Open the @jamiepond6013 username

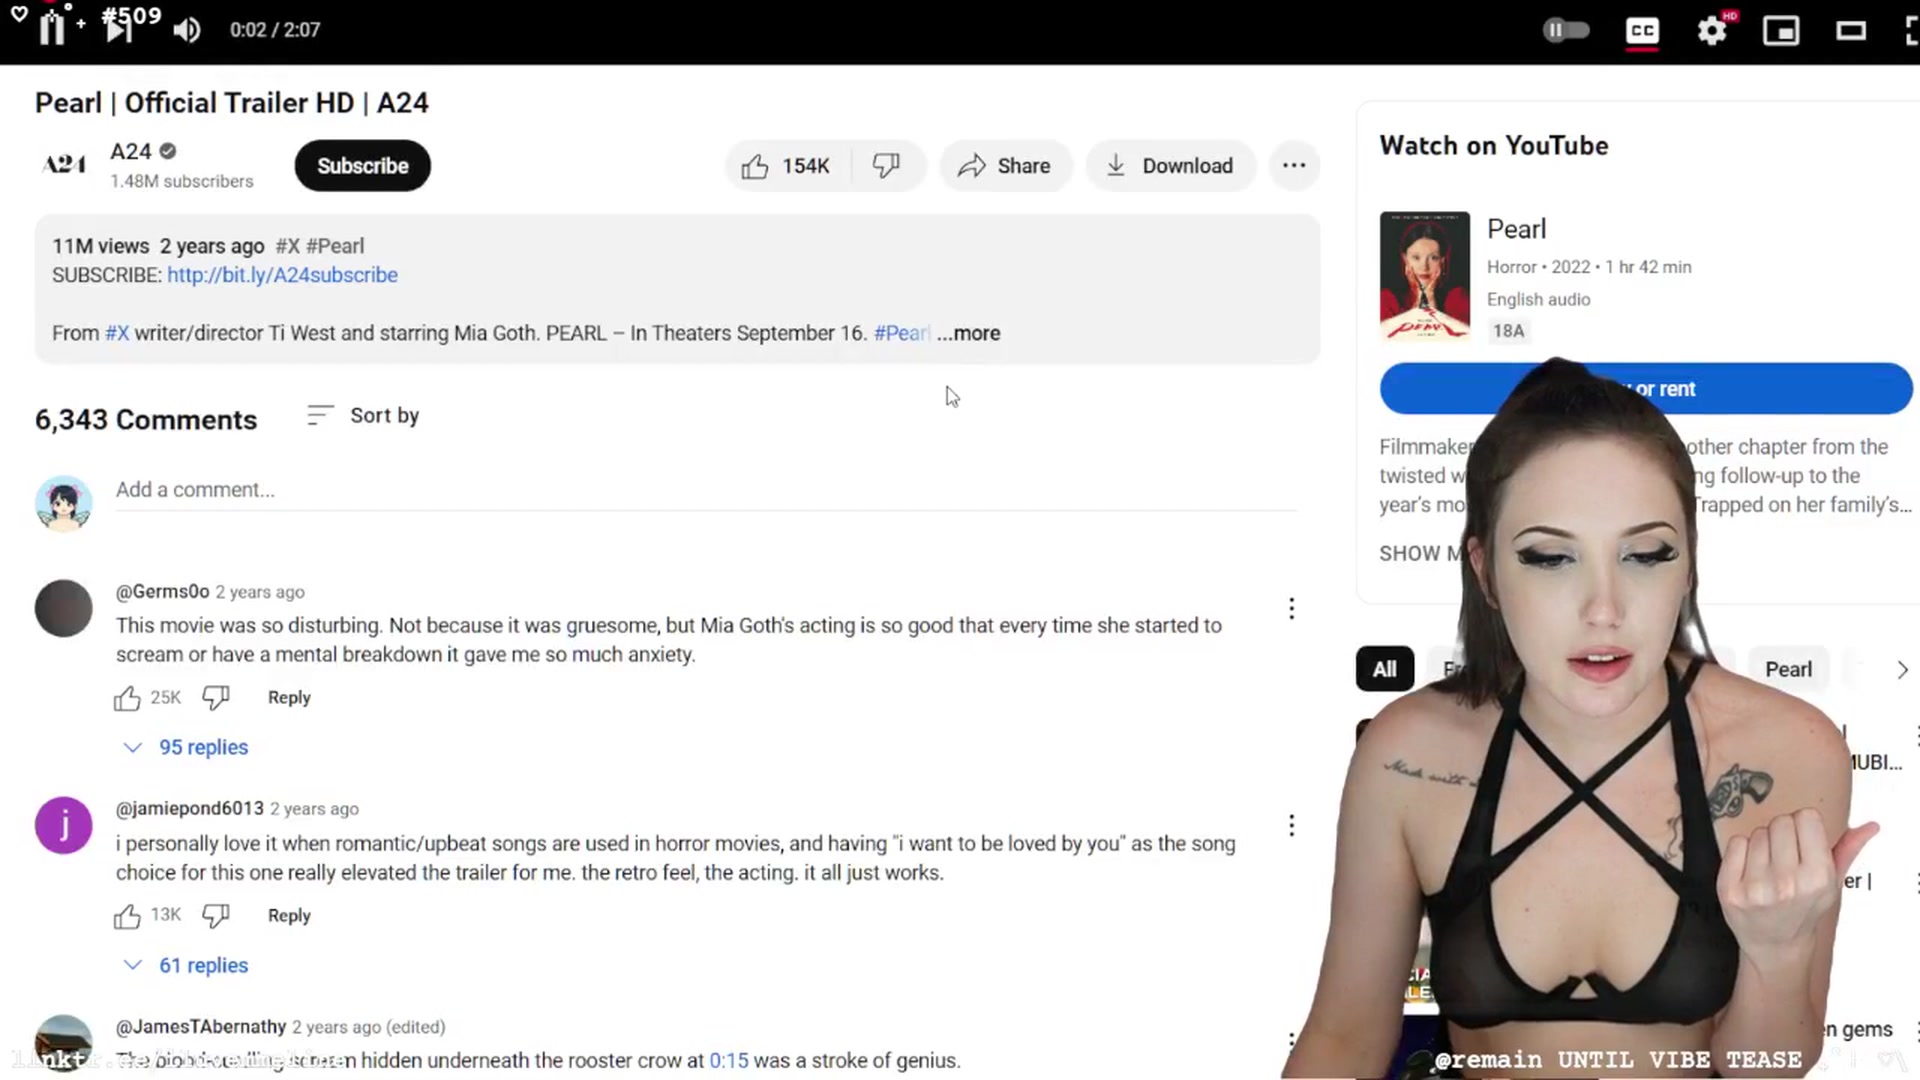click(190, 809)
